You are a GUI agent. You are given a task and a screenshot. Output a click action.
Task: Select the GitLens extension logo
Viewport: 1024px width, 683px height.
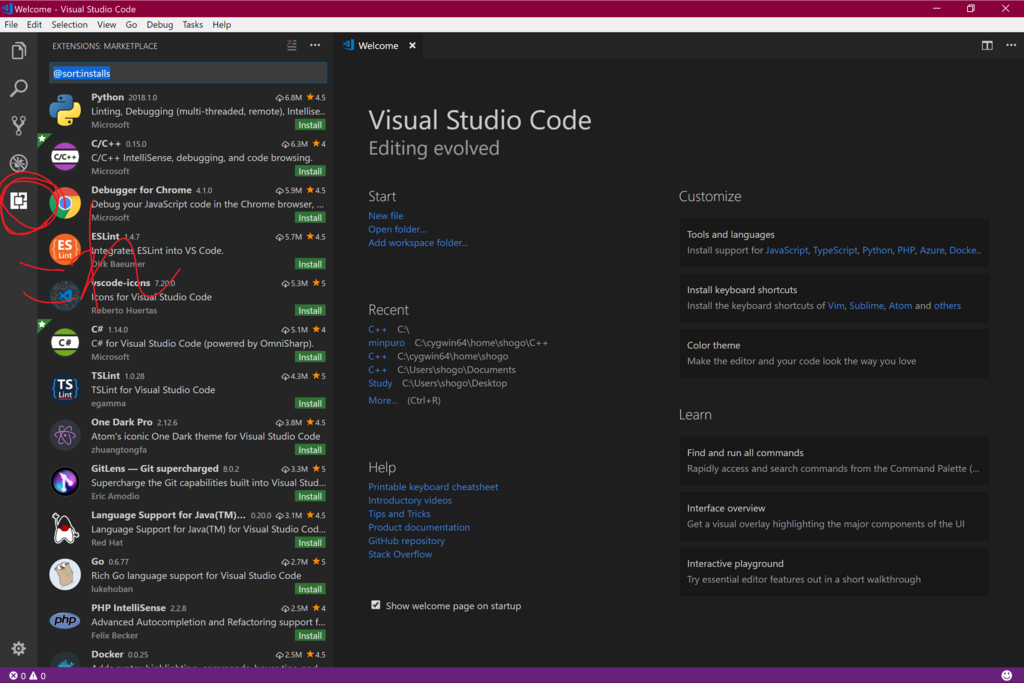click(65, 481)
